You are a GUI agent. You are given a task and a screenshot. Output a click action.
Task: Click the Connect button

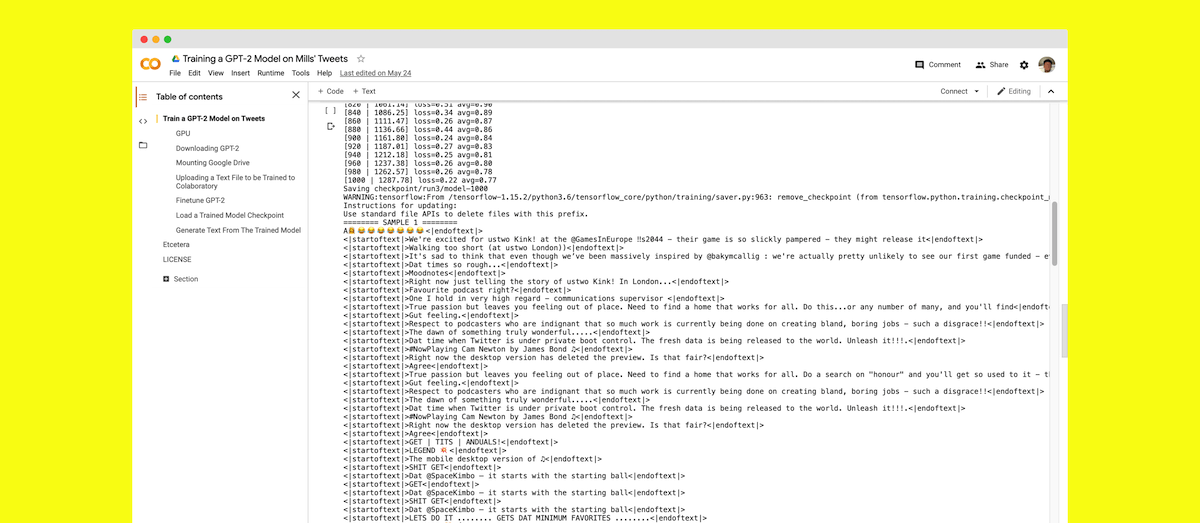(954, 91)
